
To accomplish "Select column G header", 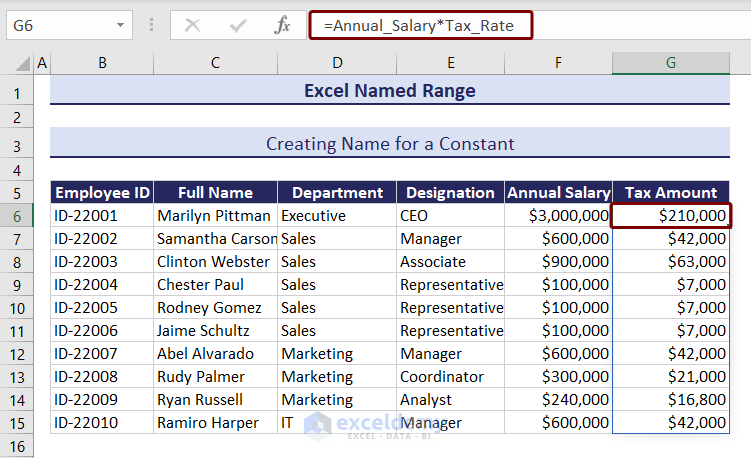I will click(x=670, y=63).
